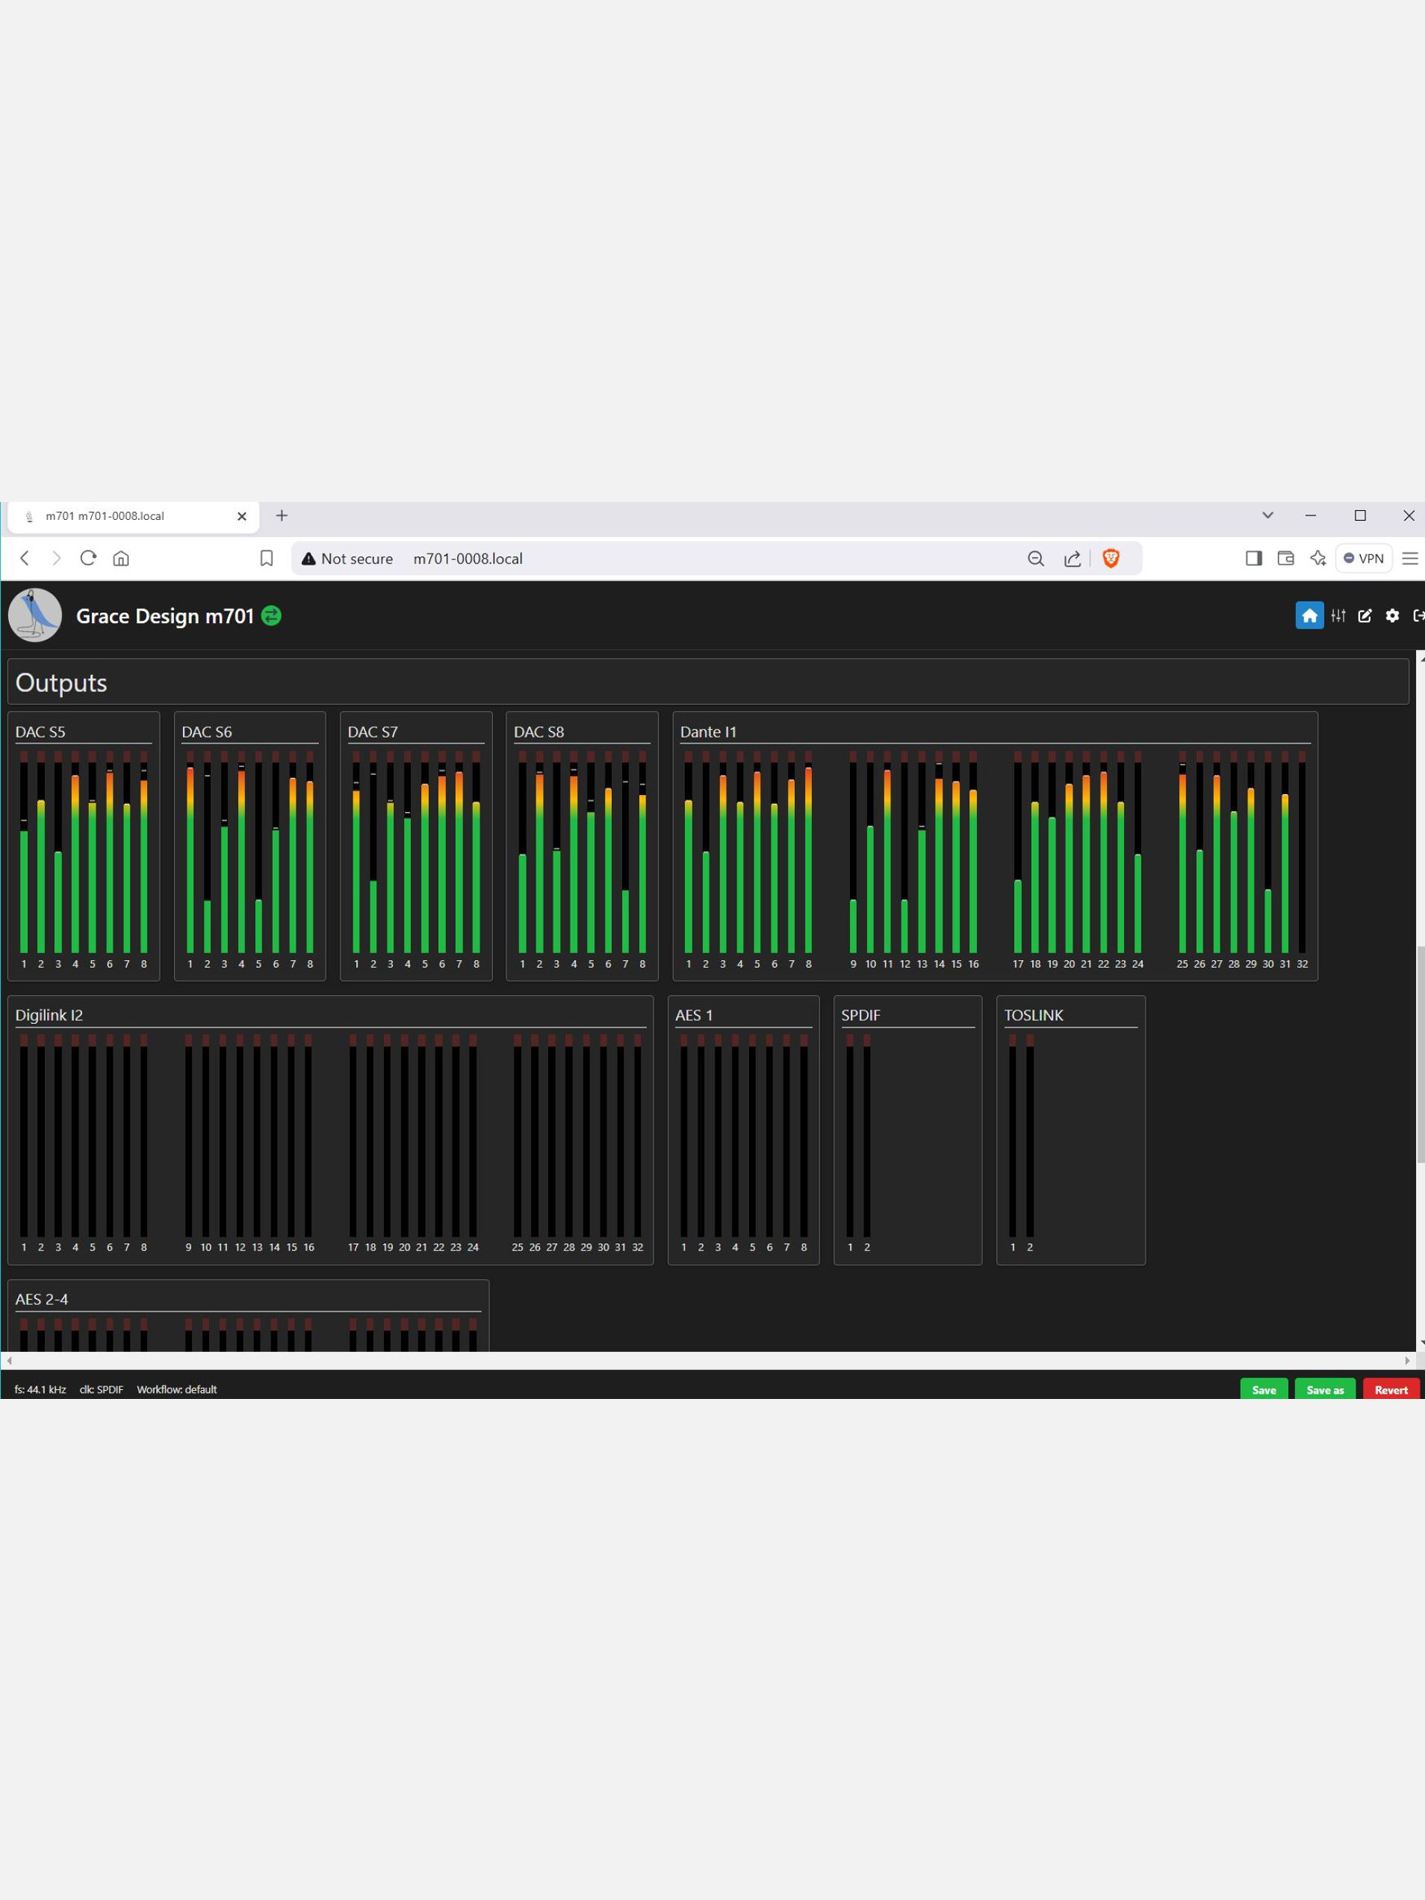The image size is (1425, 1900).
Task: Click the "clk: SPDIF" status entry
Action: click(101, 1390)
